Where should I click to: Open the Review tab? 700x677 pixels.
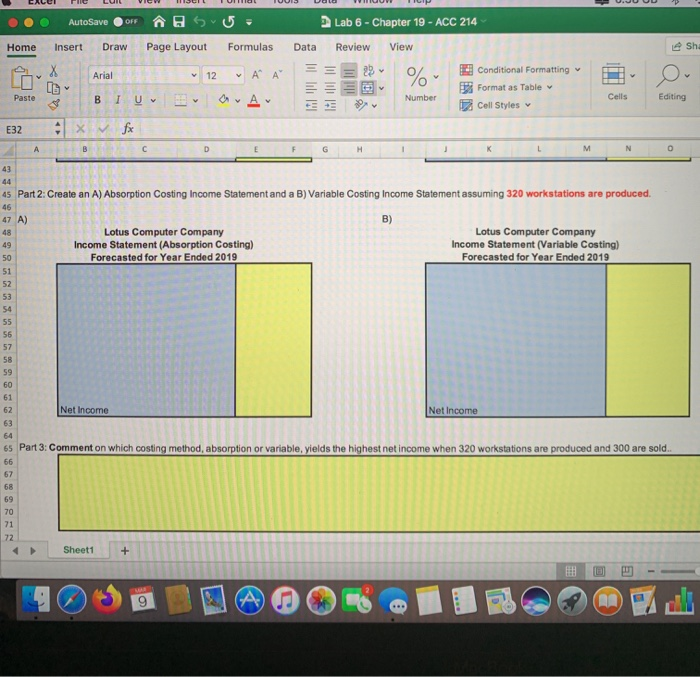point(353,47)
